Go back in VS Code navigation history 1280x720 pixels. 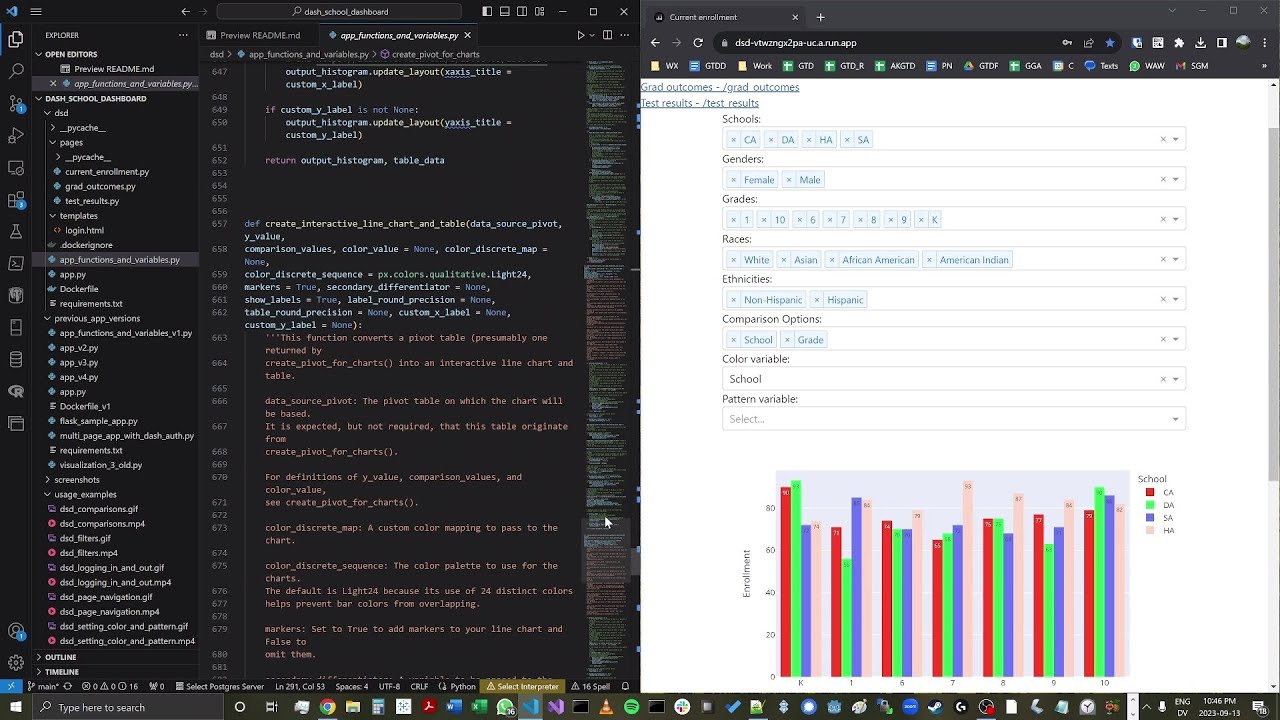coord(185,12)
